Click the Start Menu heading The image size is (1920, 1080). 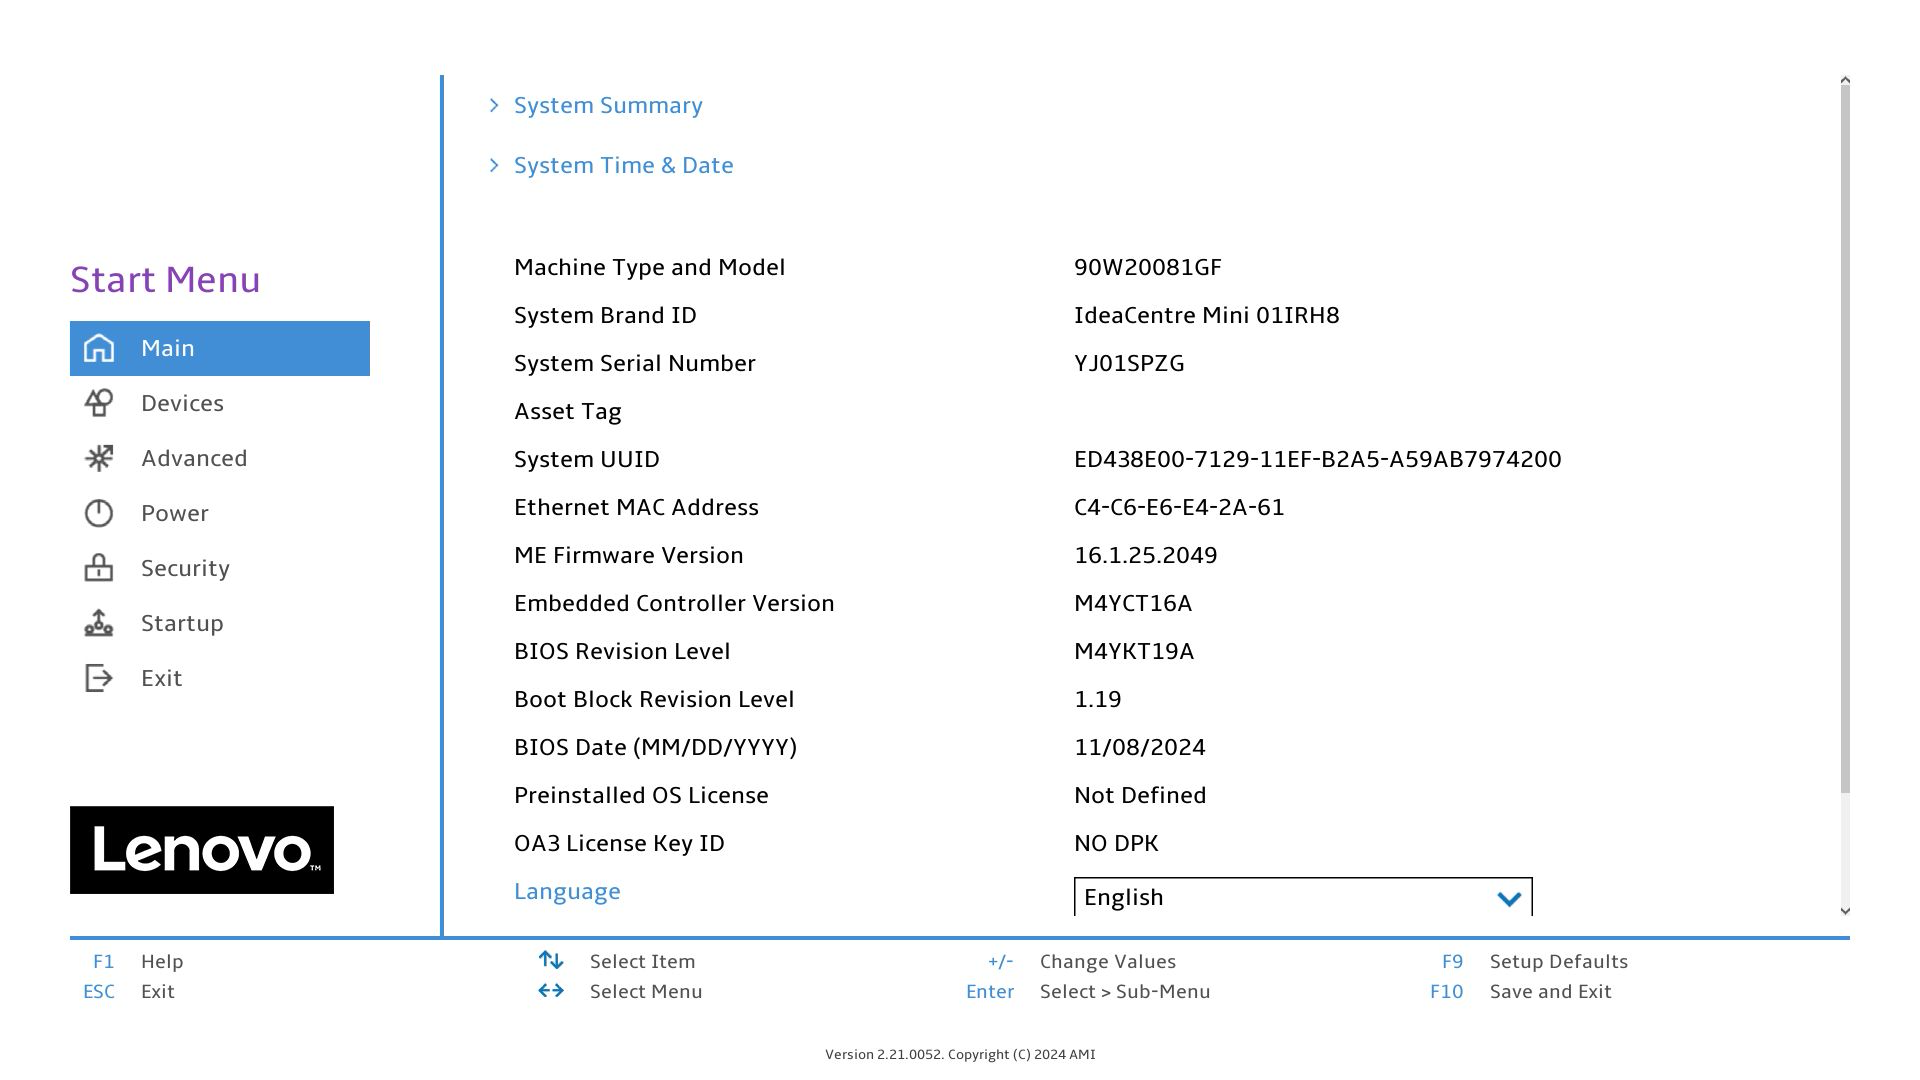(x=165, y=279)
